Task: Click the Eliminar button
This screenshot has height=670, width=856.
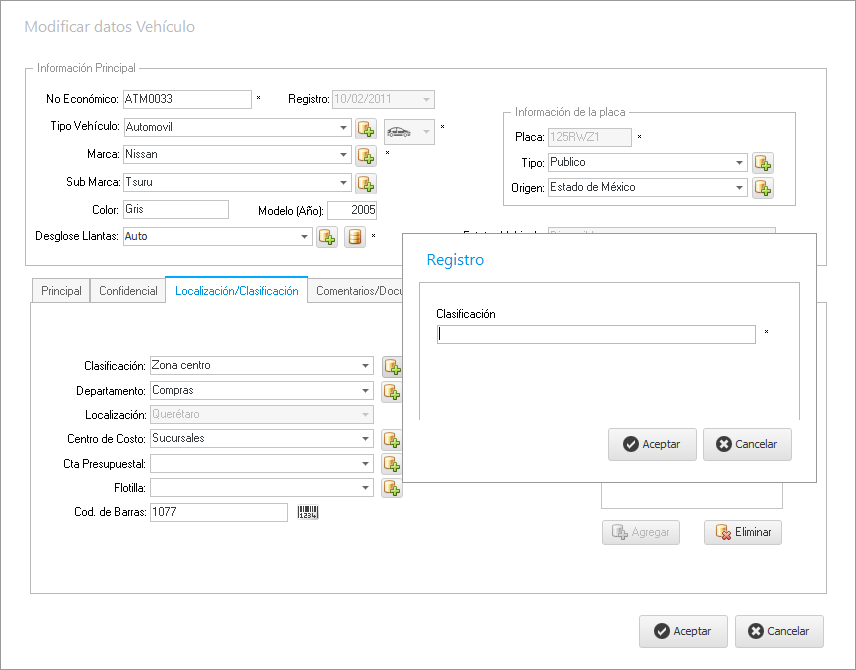Action: pos(742,532)
